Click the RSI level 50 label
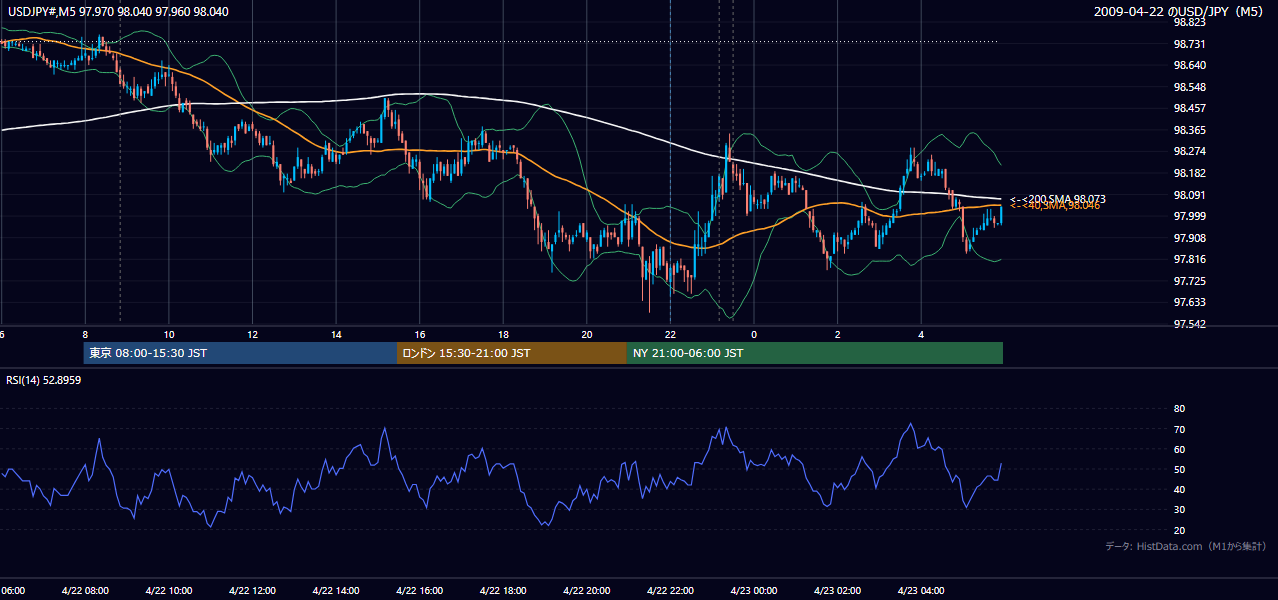Viewport: 1278px width, 600px height. (1179, 469)
